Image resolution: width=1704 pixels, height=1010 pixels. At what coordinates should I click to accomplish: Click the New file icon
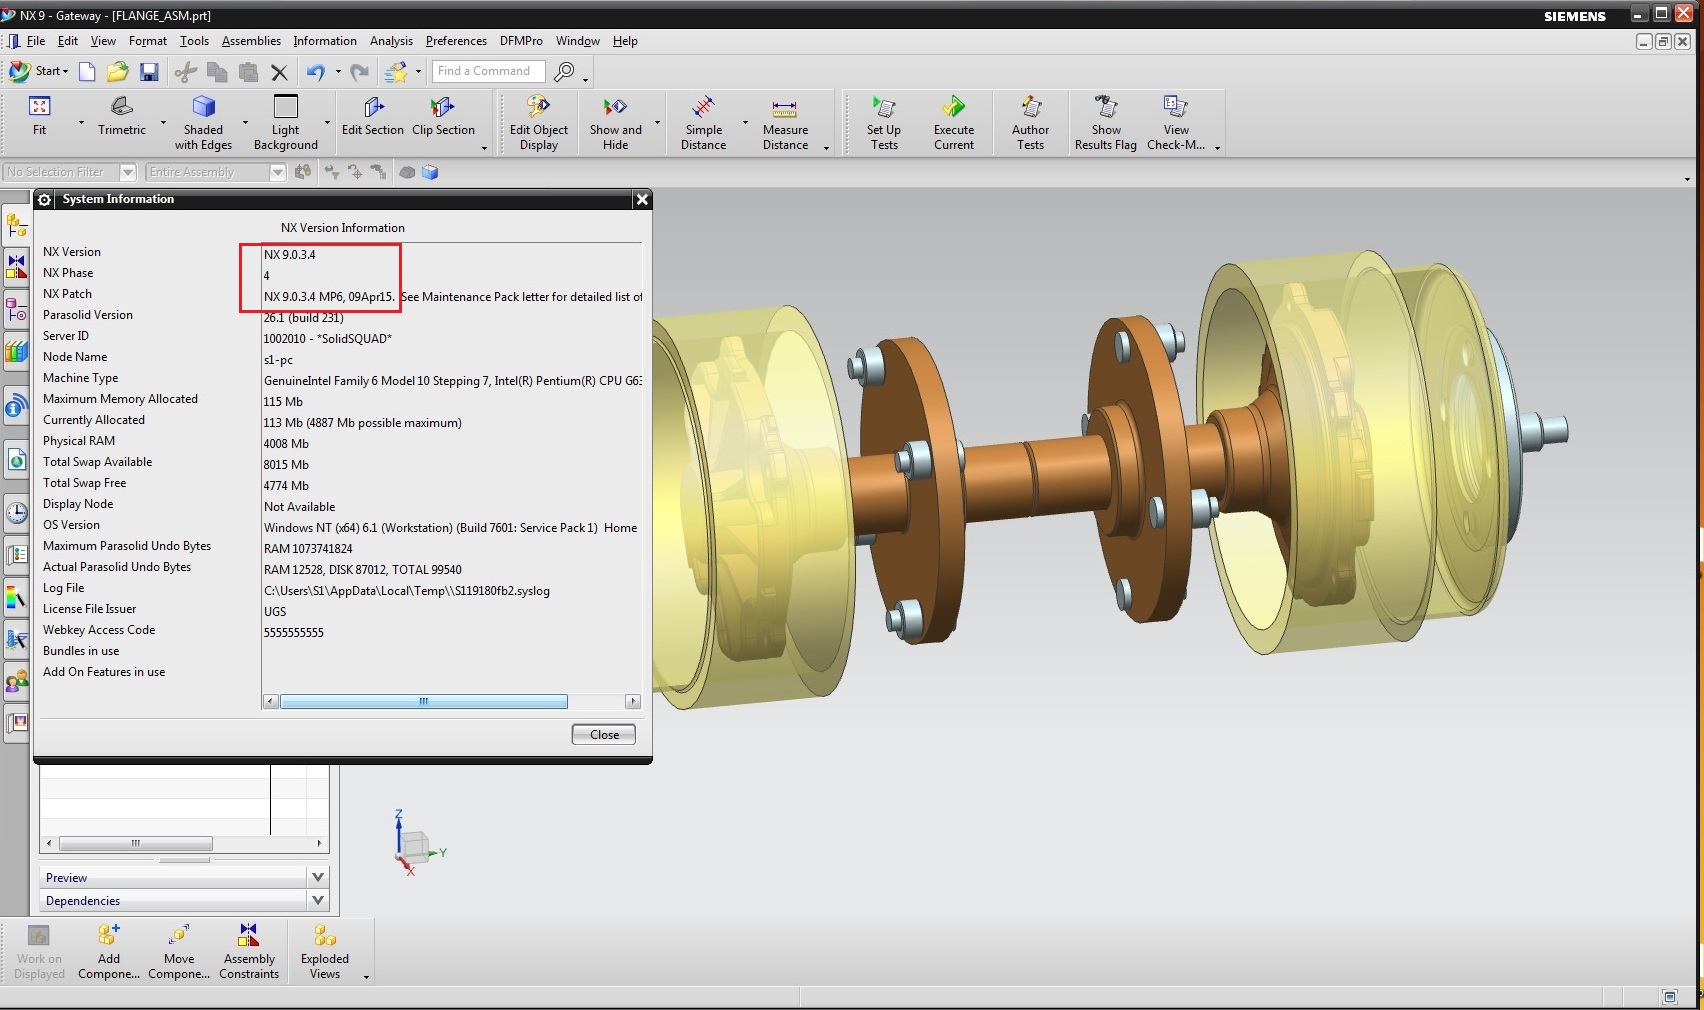point(87,71)
